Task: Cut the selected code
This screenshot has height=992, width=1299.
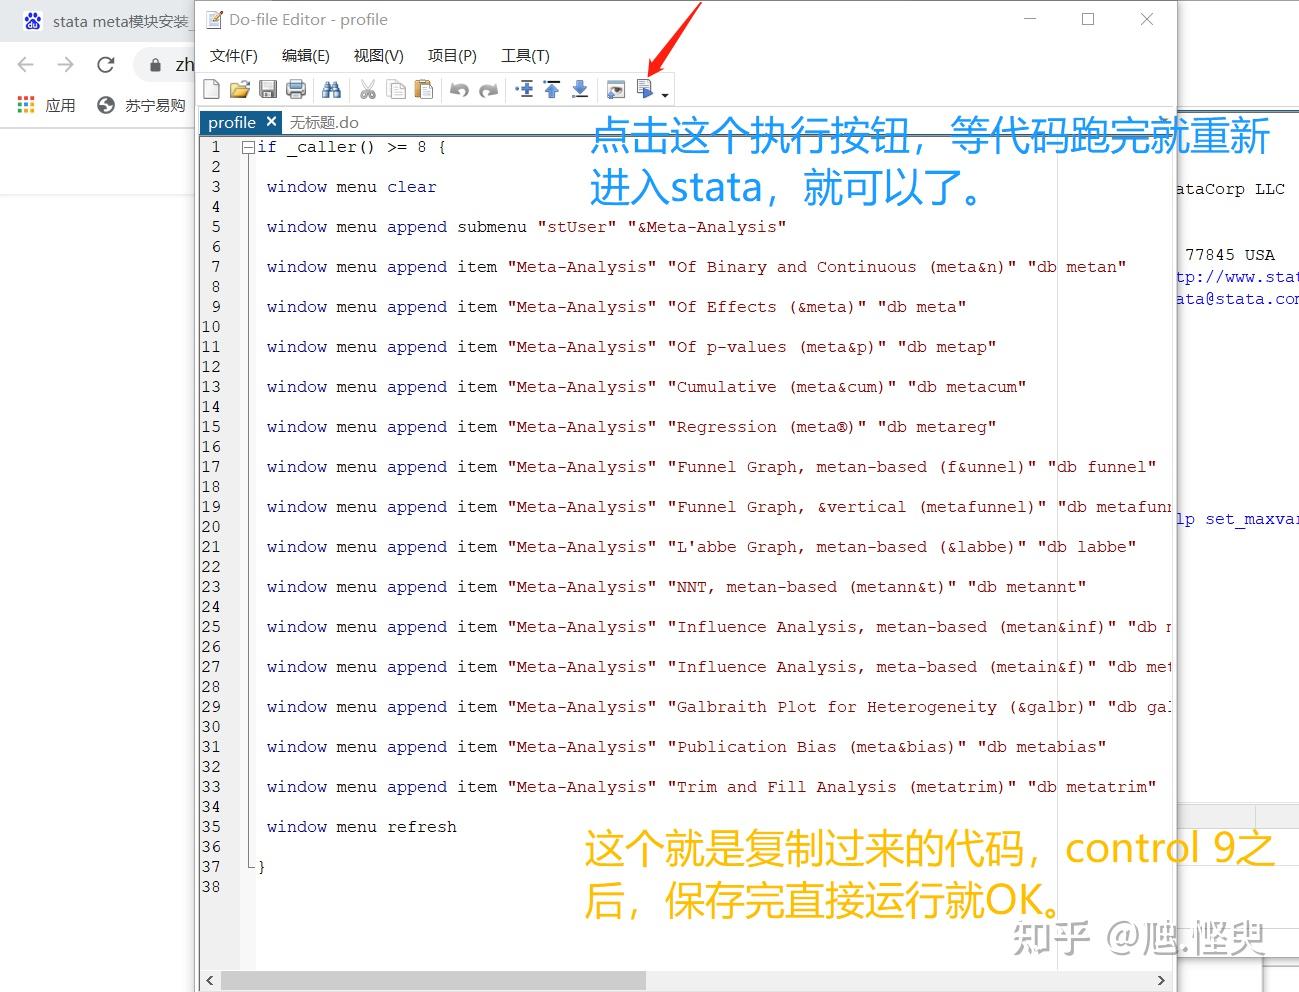Action: [x=368, y=89]
